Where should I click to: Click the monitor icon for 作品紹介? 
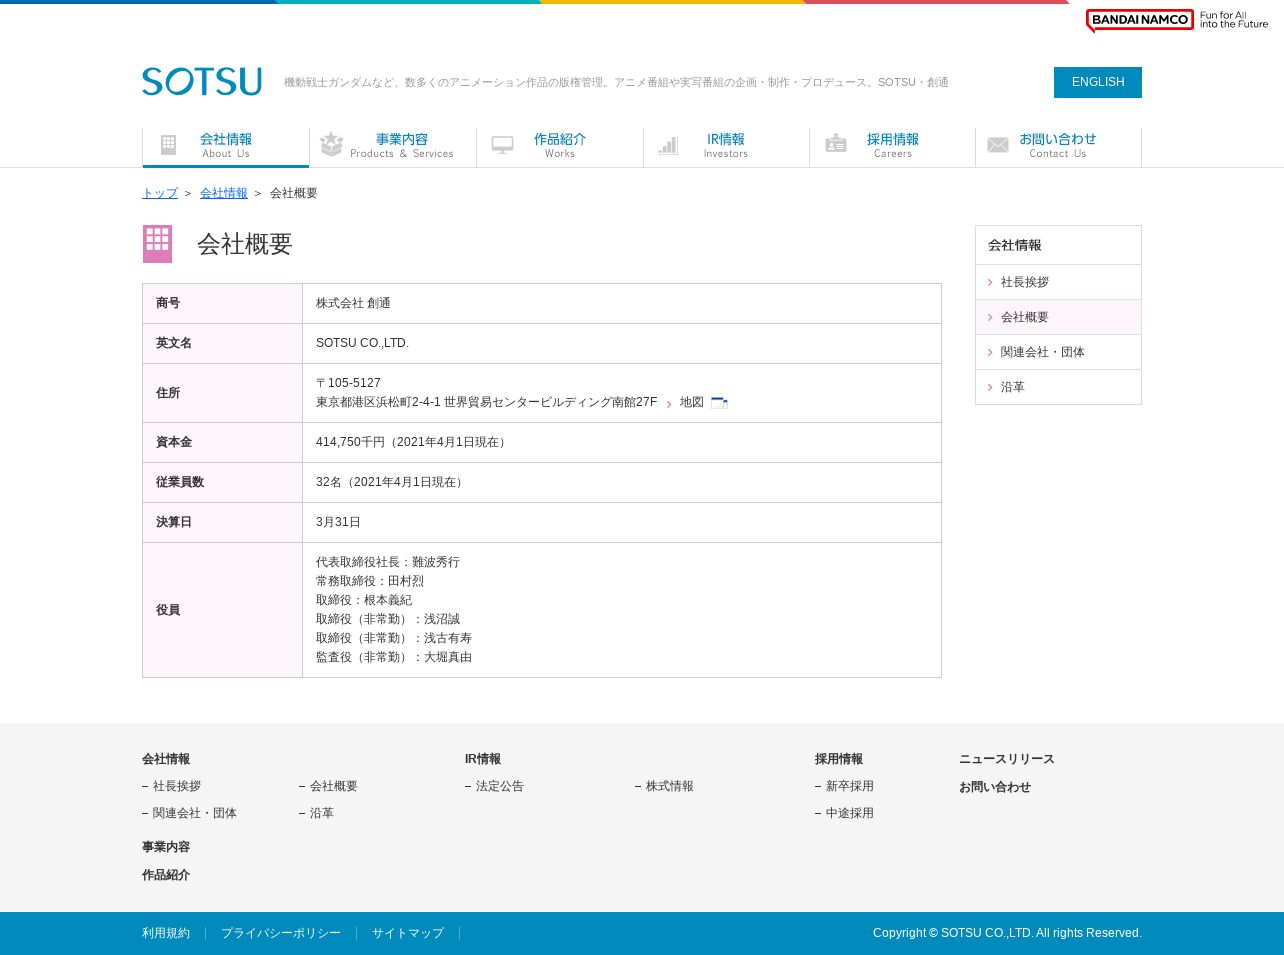[x=502, y=145]
